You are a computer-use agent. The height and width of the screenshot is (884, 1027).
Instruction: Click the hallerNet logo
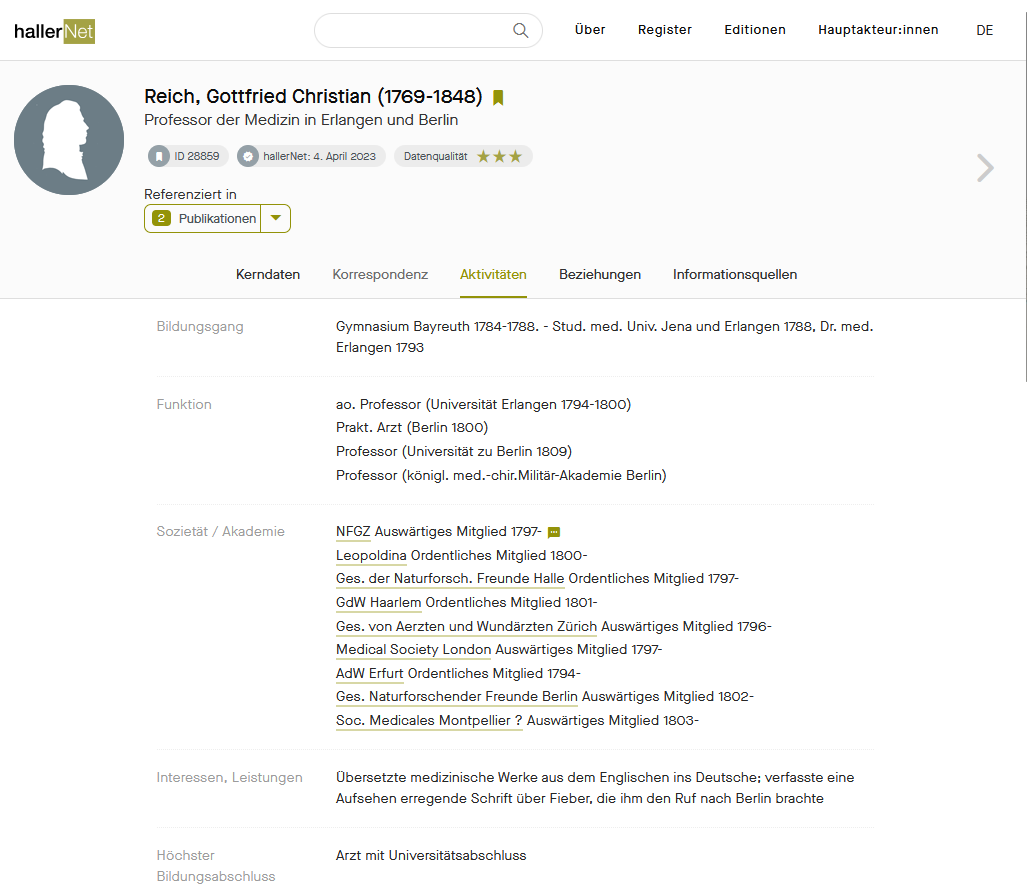point(55,31)
